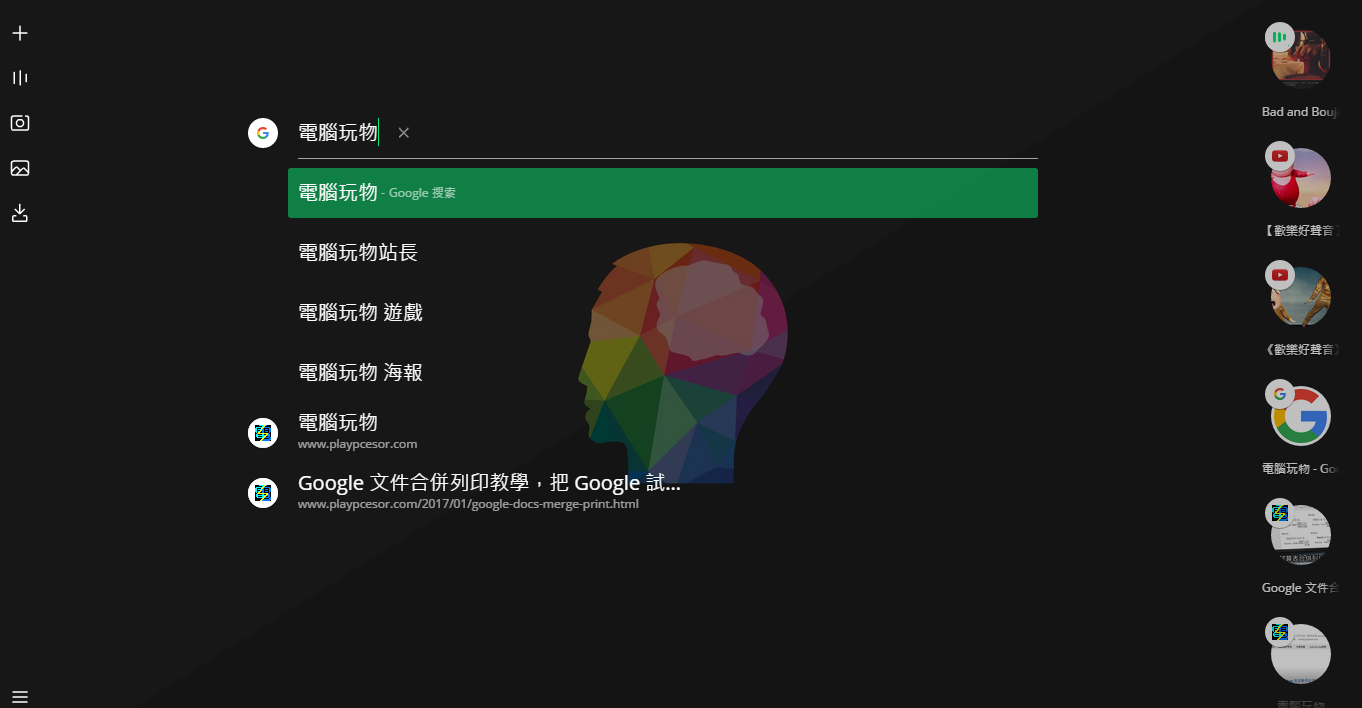Select suggestion 電腦玩物站長
This screenshot has width=1362, height=708.
[663, 253]
